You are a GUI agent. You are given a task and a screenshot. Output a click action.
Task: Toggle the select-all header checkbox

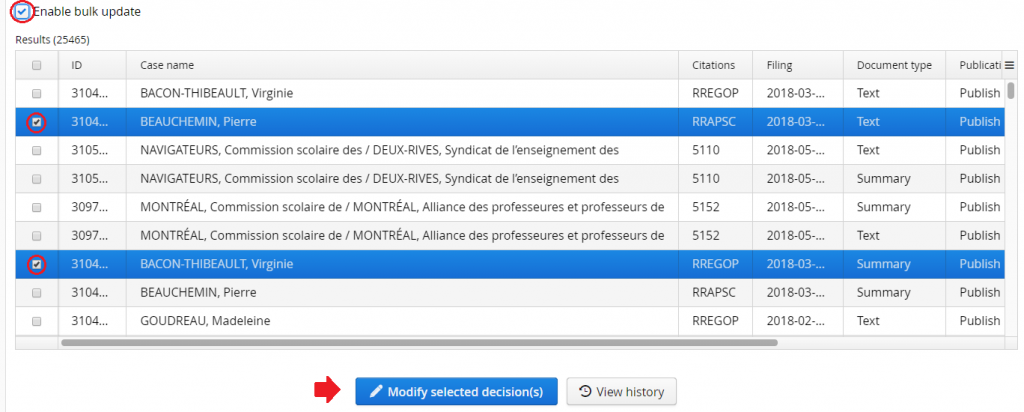(x=37, y=65)
